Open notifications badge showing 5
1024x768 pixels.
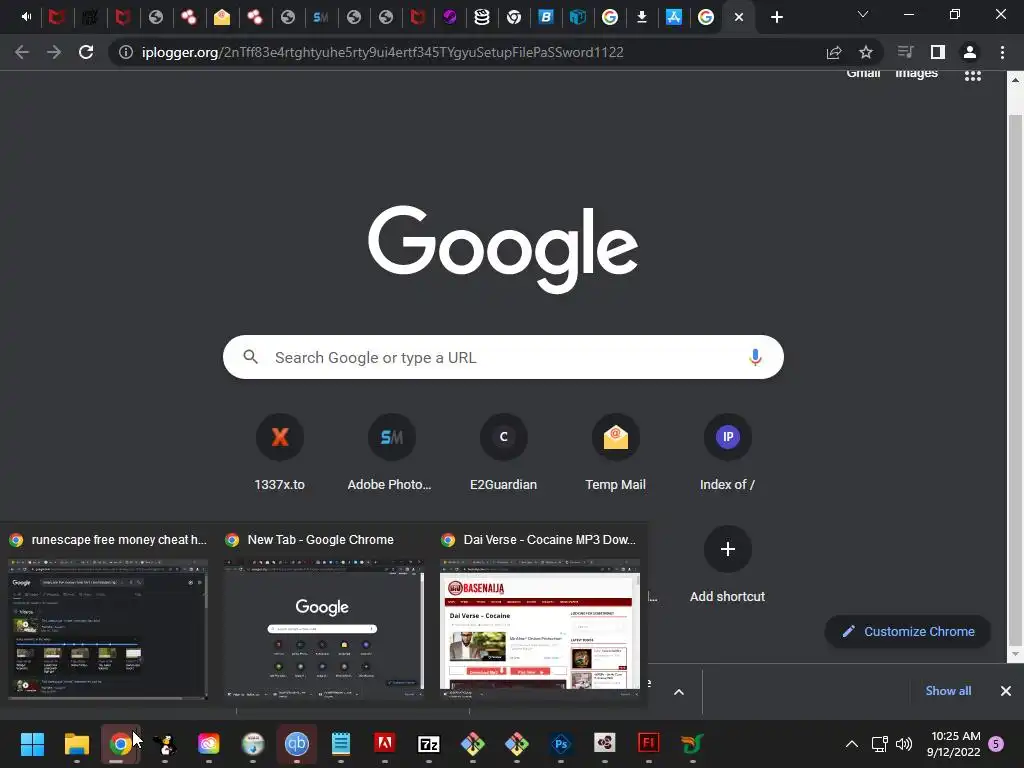[997, 744]
